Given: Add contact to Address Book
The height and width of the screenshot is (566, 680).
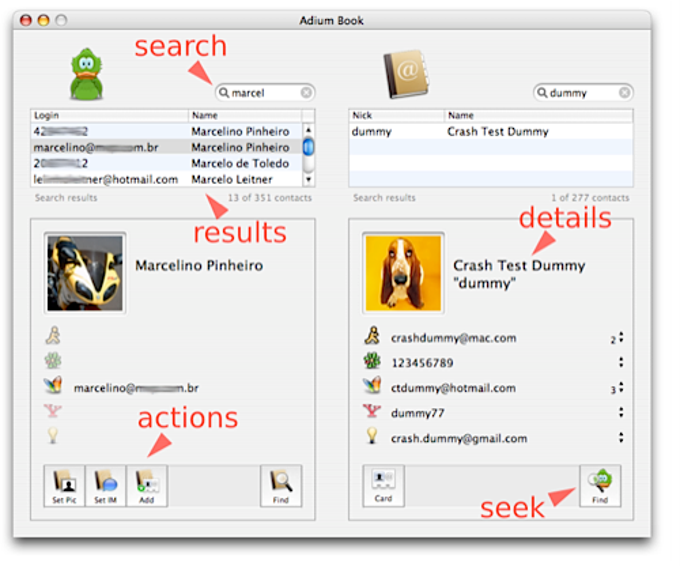Looking at the screenshot, I should [147, 486].
